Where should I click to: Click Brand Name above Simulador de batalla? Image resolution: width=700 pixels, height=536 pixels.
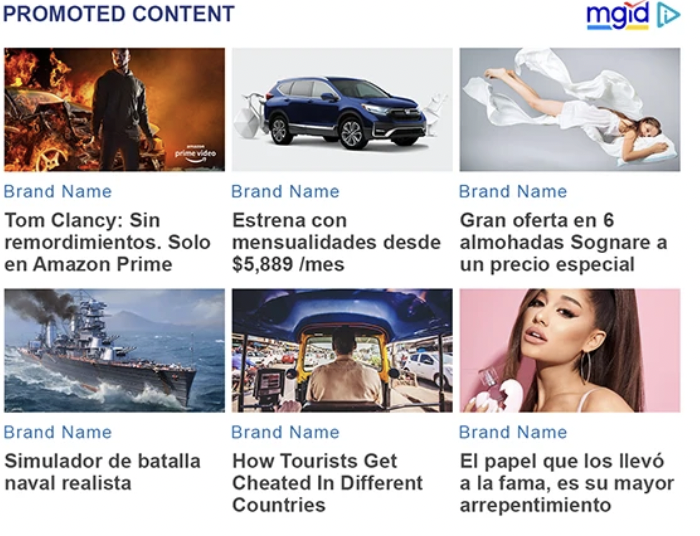[x=58, y=432]
